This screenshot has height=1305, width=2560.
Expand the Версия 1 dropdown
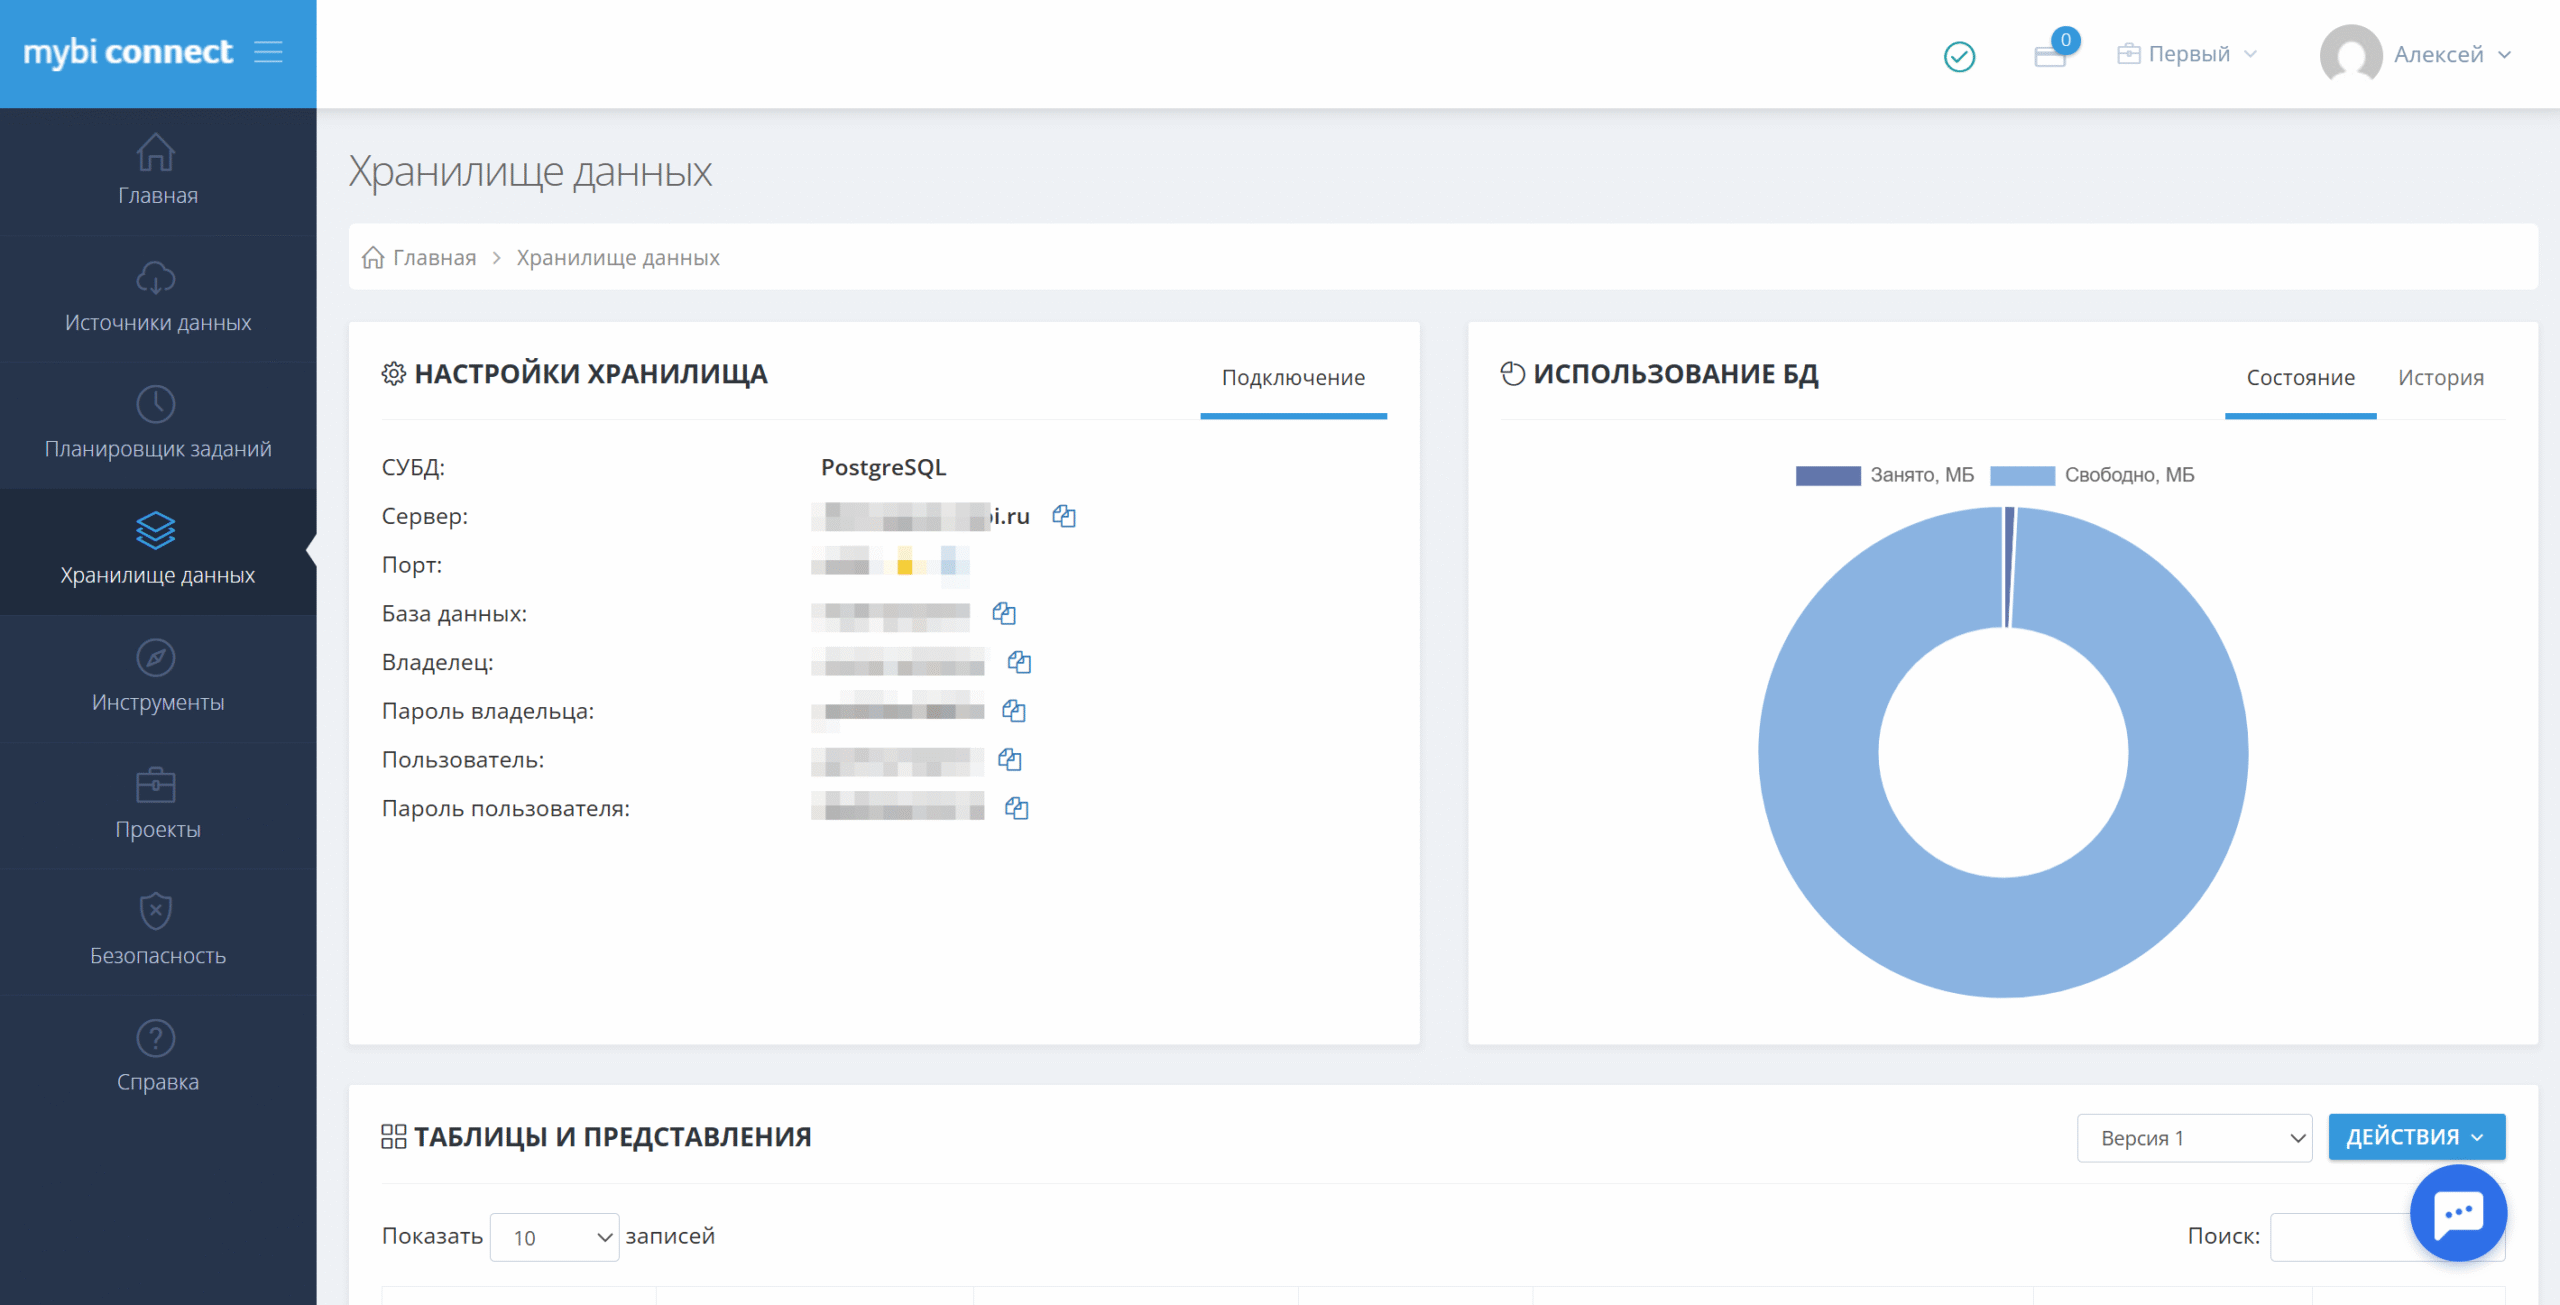2194,1138
